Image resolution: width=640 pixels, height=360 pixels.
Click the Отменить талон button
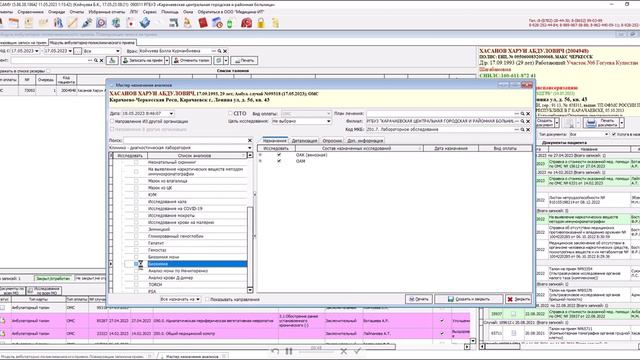[x=191, y=60]
